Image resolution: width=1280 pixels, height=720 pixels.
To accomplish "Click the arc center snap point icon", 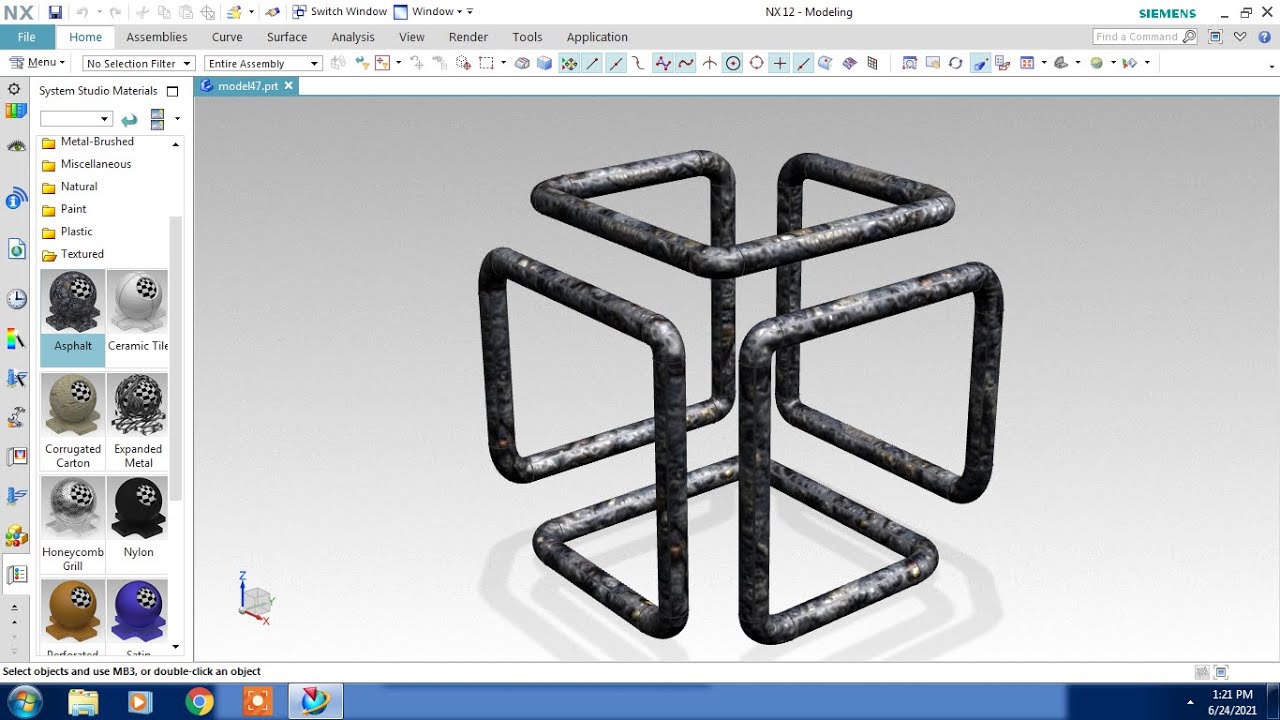I will tap(733, 63).
